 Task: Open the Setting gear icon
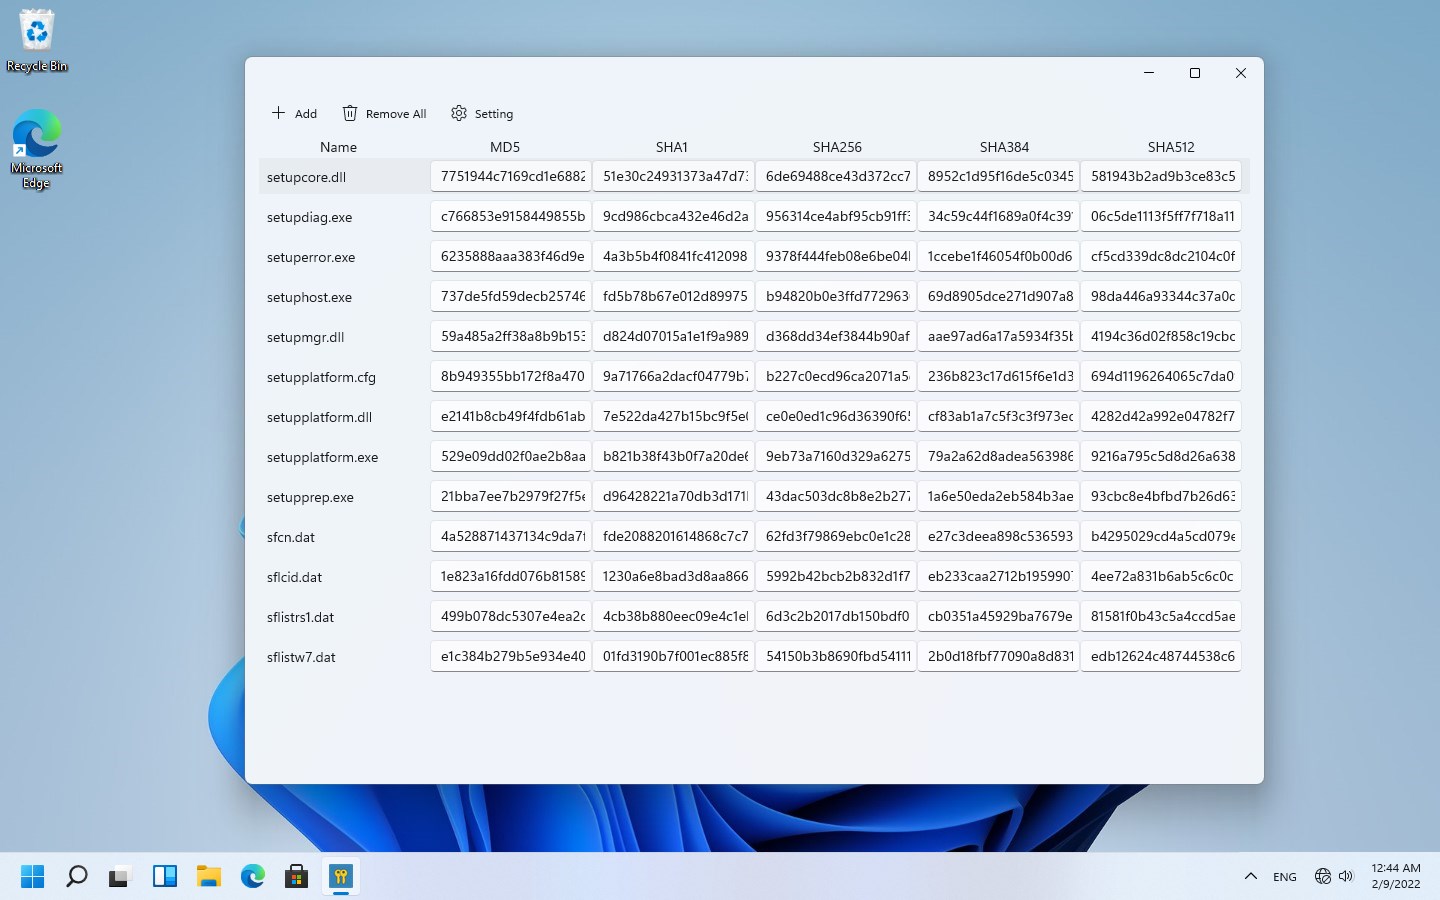pos(459,113)
